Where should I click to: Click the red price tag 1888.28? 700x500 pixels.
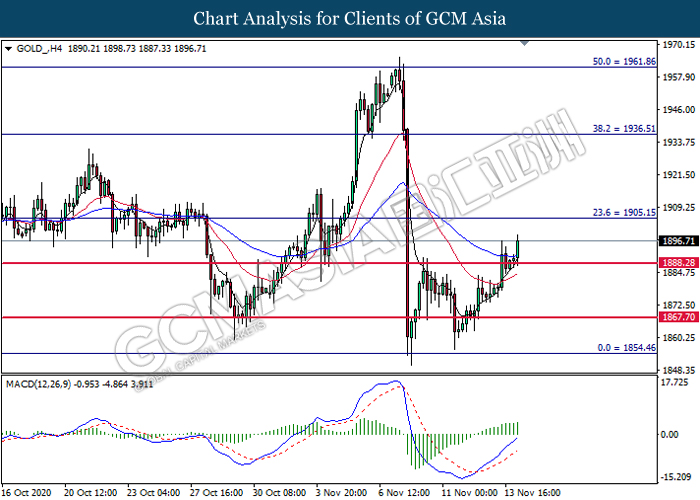coord(678,263)
